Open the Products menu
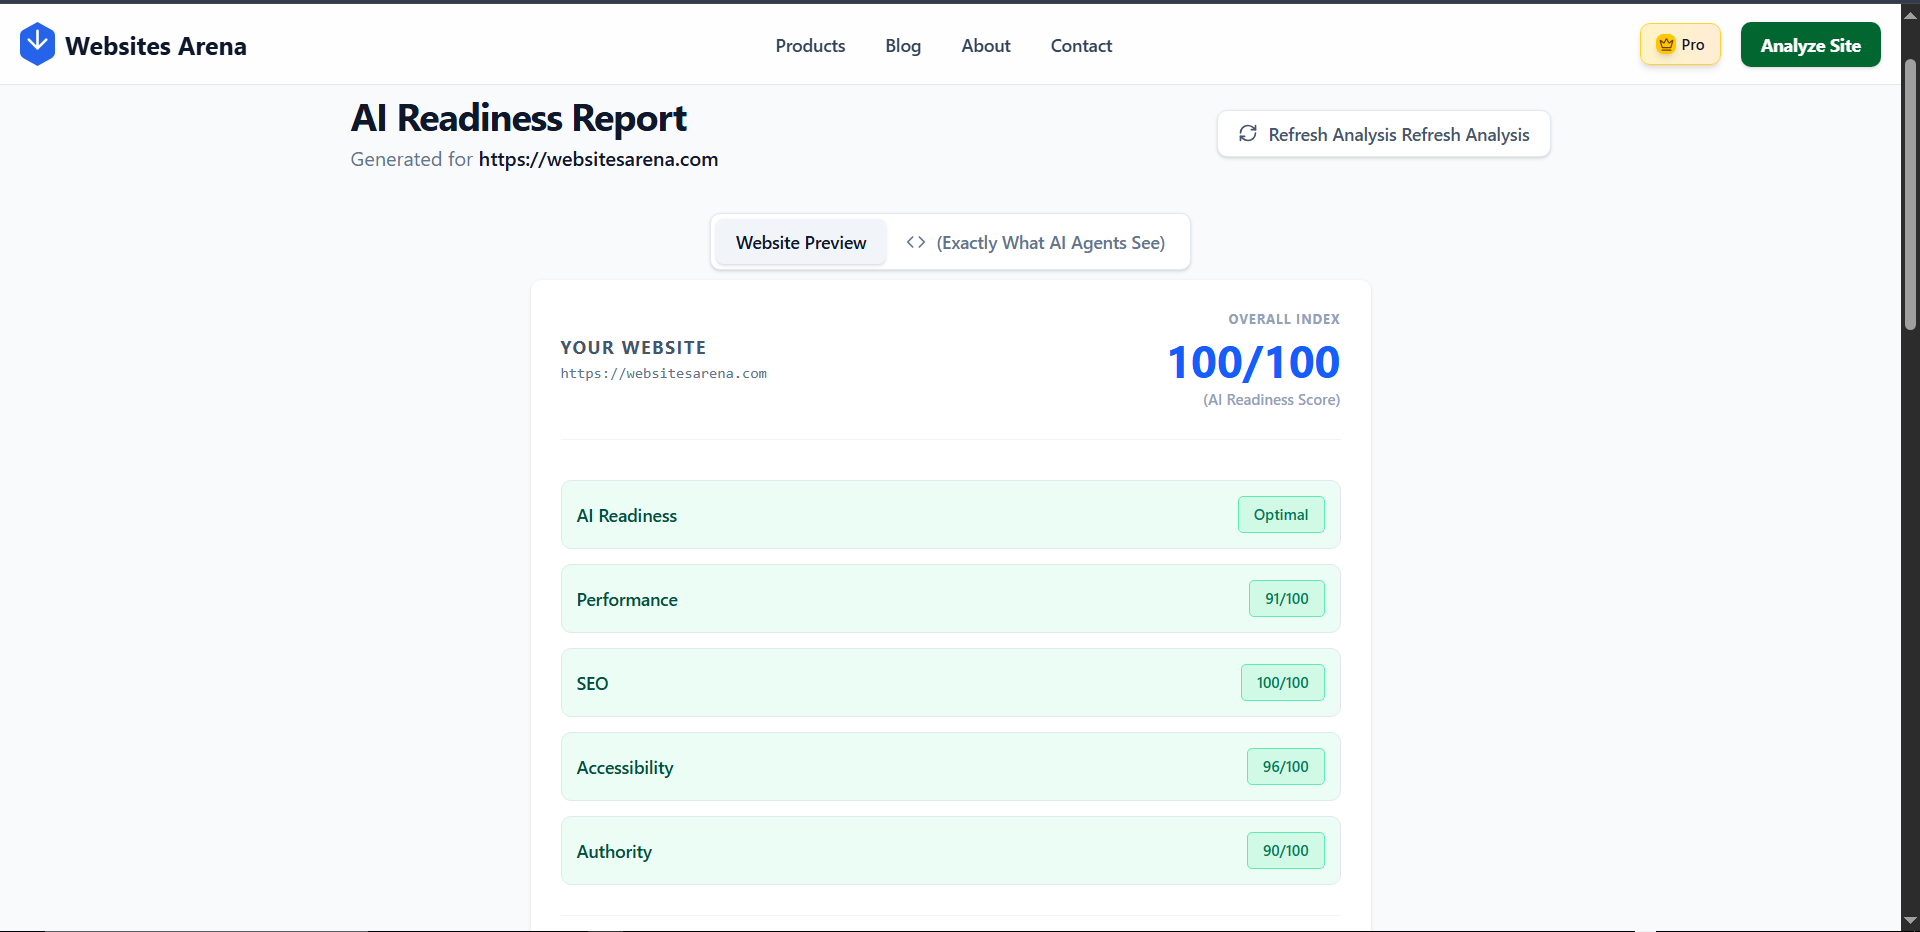 point(810,45)
